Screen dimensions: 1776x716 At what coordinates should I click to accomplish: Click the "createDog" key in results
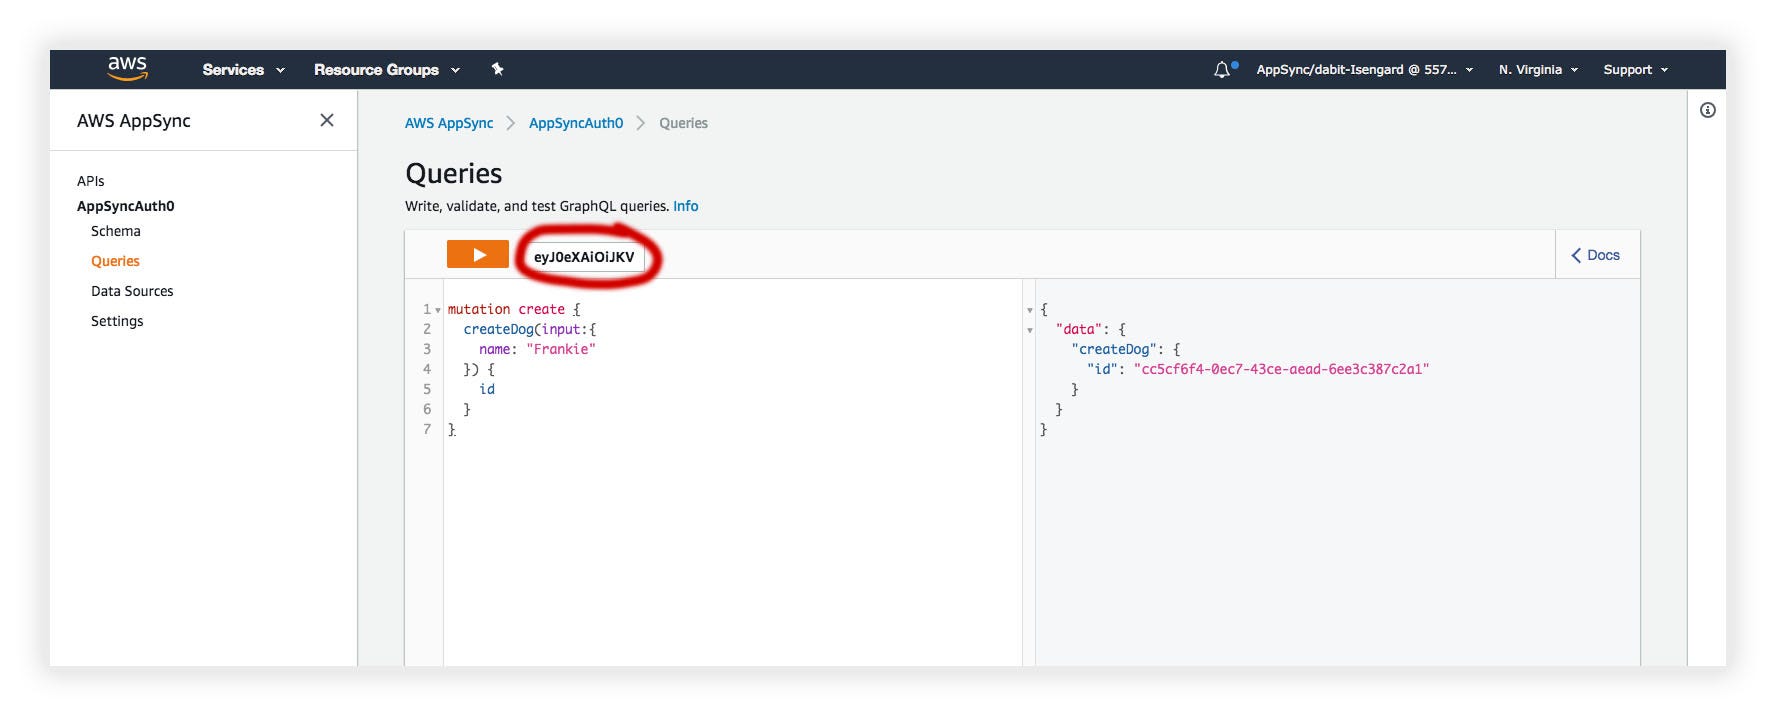[x=1114, y=349]
